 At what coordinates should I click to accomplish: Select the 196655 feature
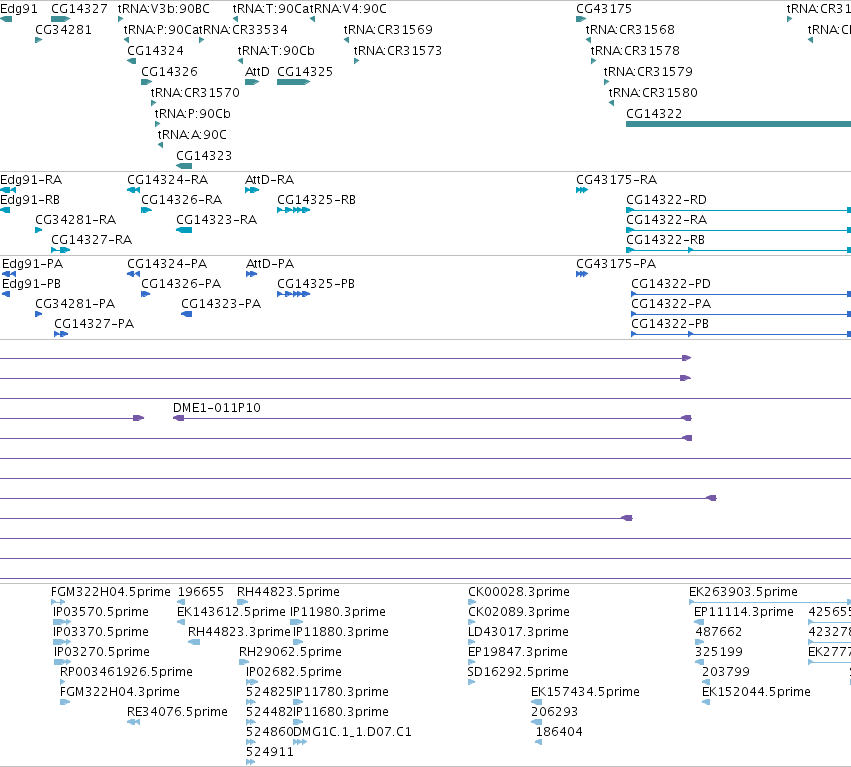pos(181,602)
